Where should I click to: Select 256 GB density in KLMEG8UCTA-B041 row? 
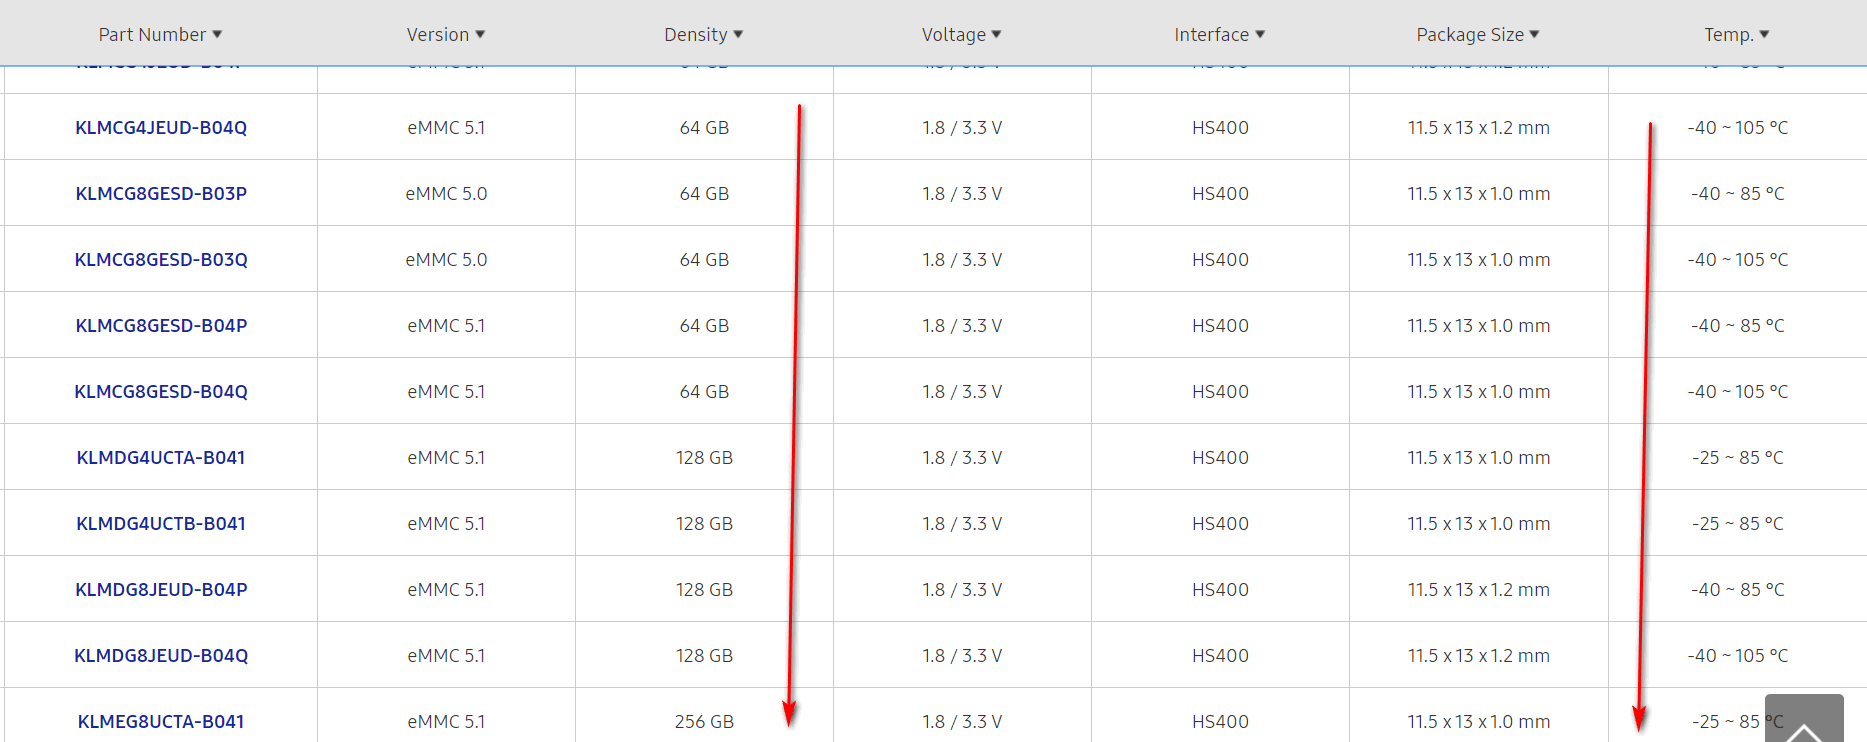(704, 722)
